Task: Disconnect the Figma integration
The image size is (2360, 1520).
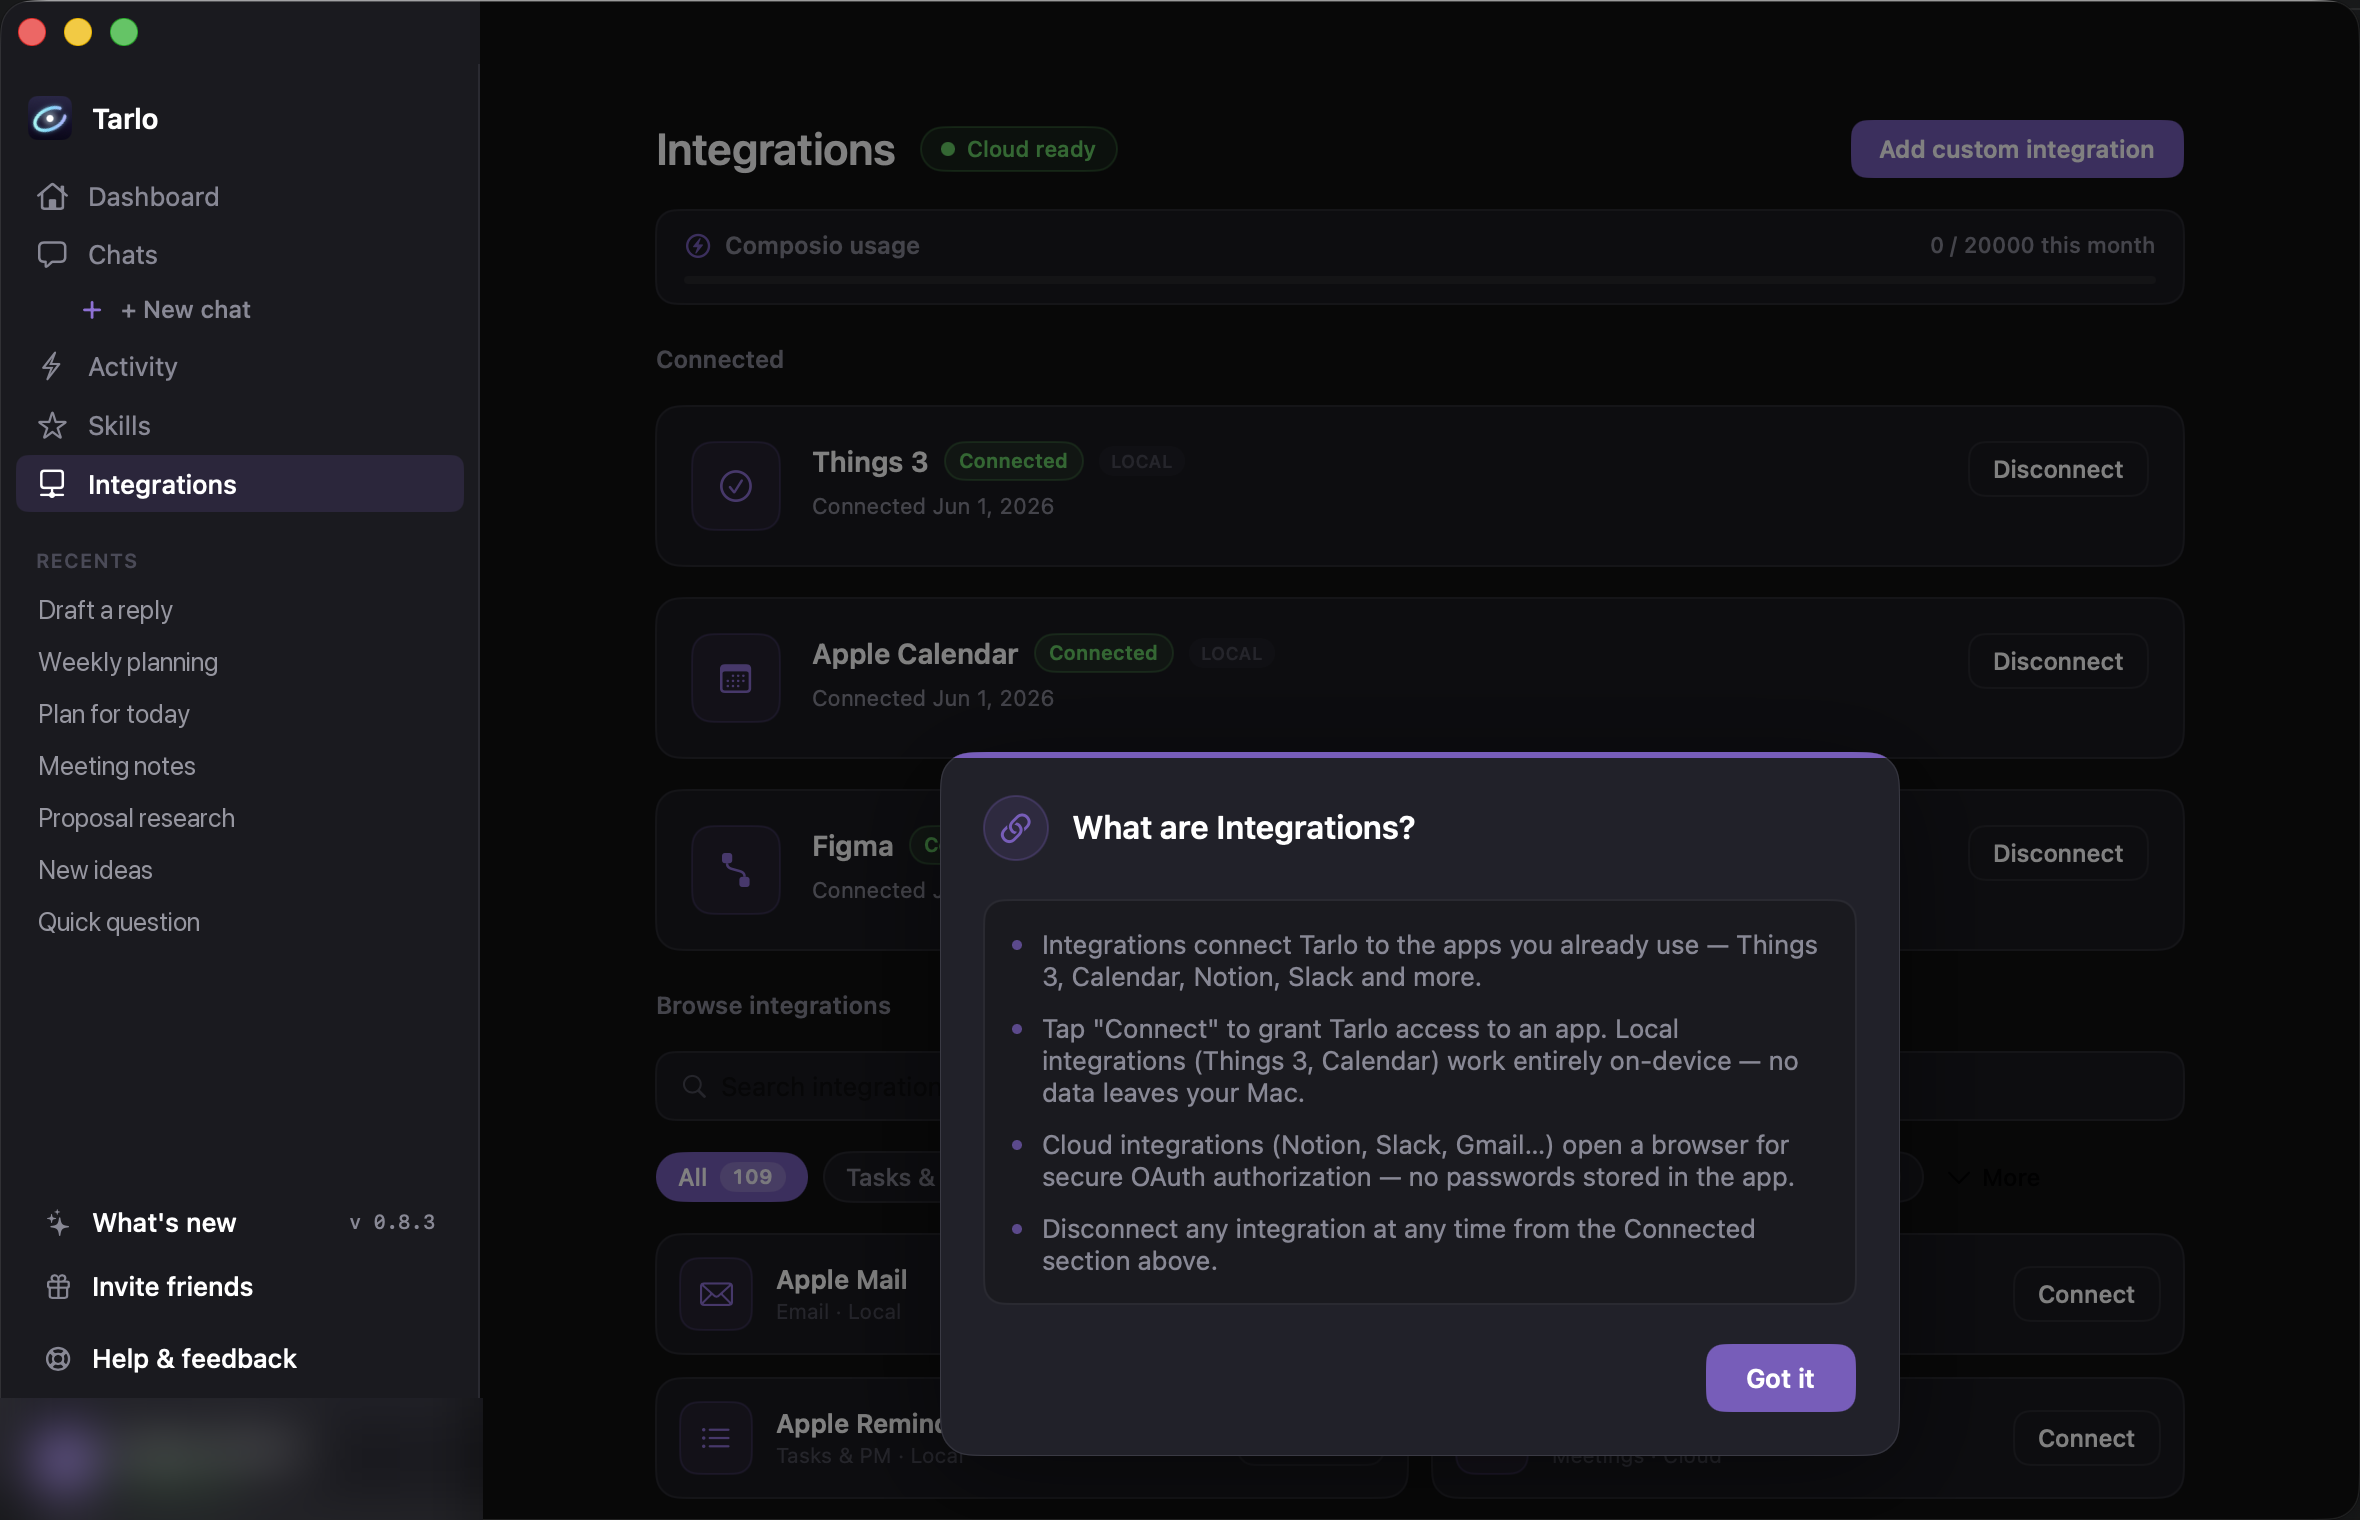Action: 2057,853
